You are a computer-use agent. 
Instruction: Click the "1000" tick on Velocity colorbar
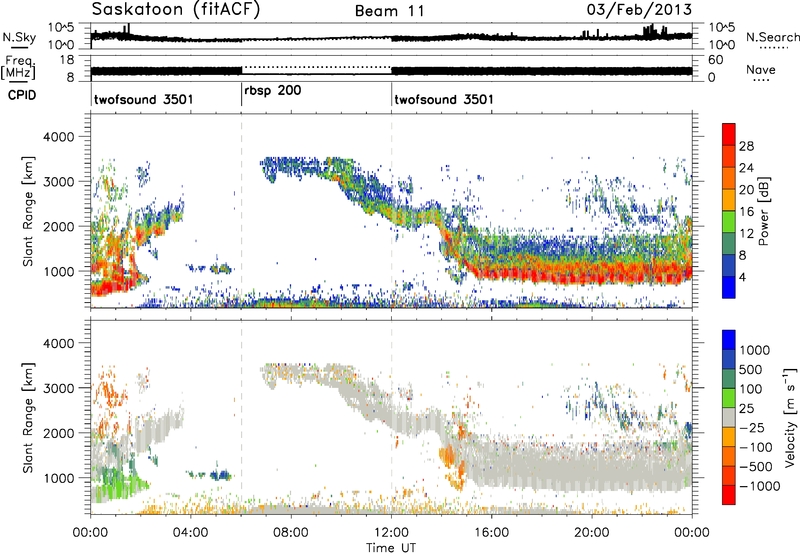754,350
